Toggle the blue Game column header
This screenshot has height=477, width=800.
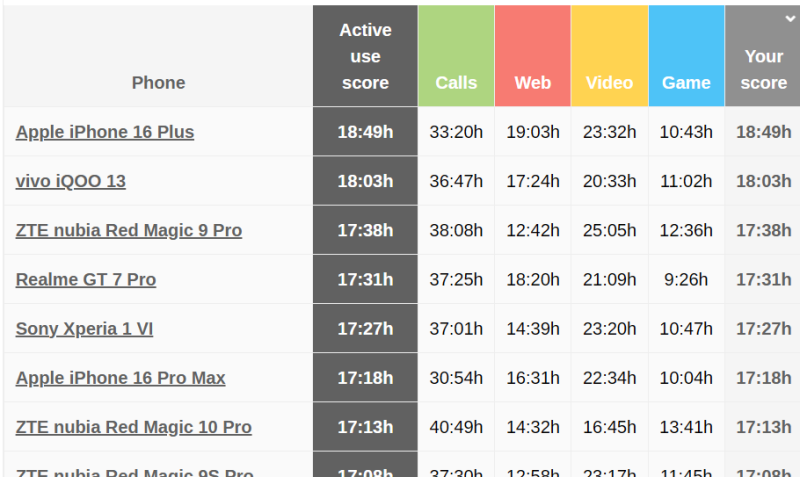tap(686, 56)
